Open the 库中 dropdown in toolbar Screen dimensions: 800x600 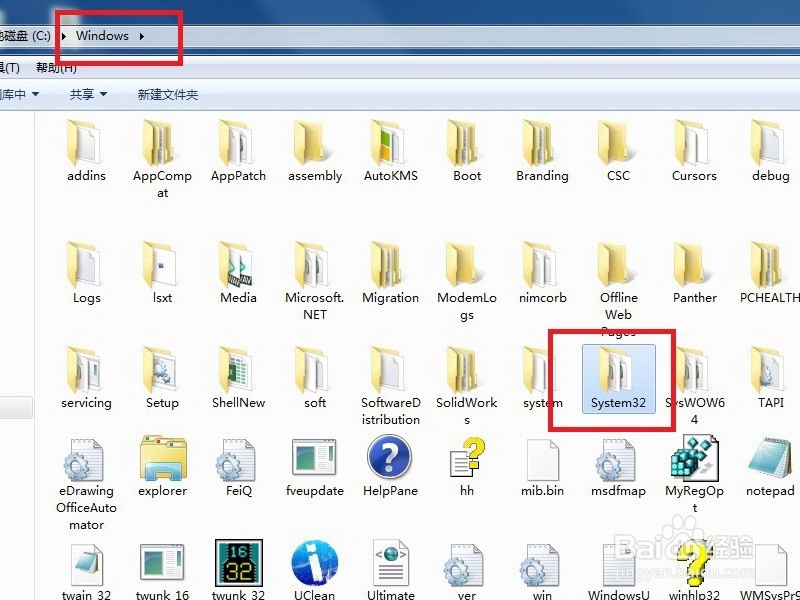(19, 94)
